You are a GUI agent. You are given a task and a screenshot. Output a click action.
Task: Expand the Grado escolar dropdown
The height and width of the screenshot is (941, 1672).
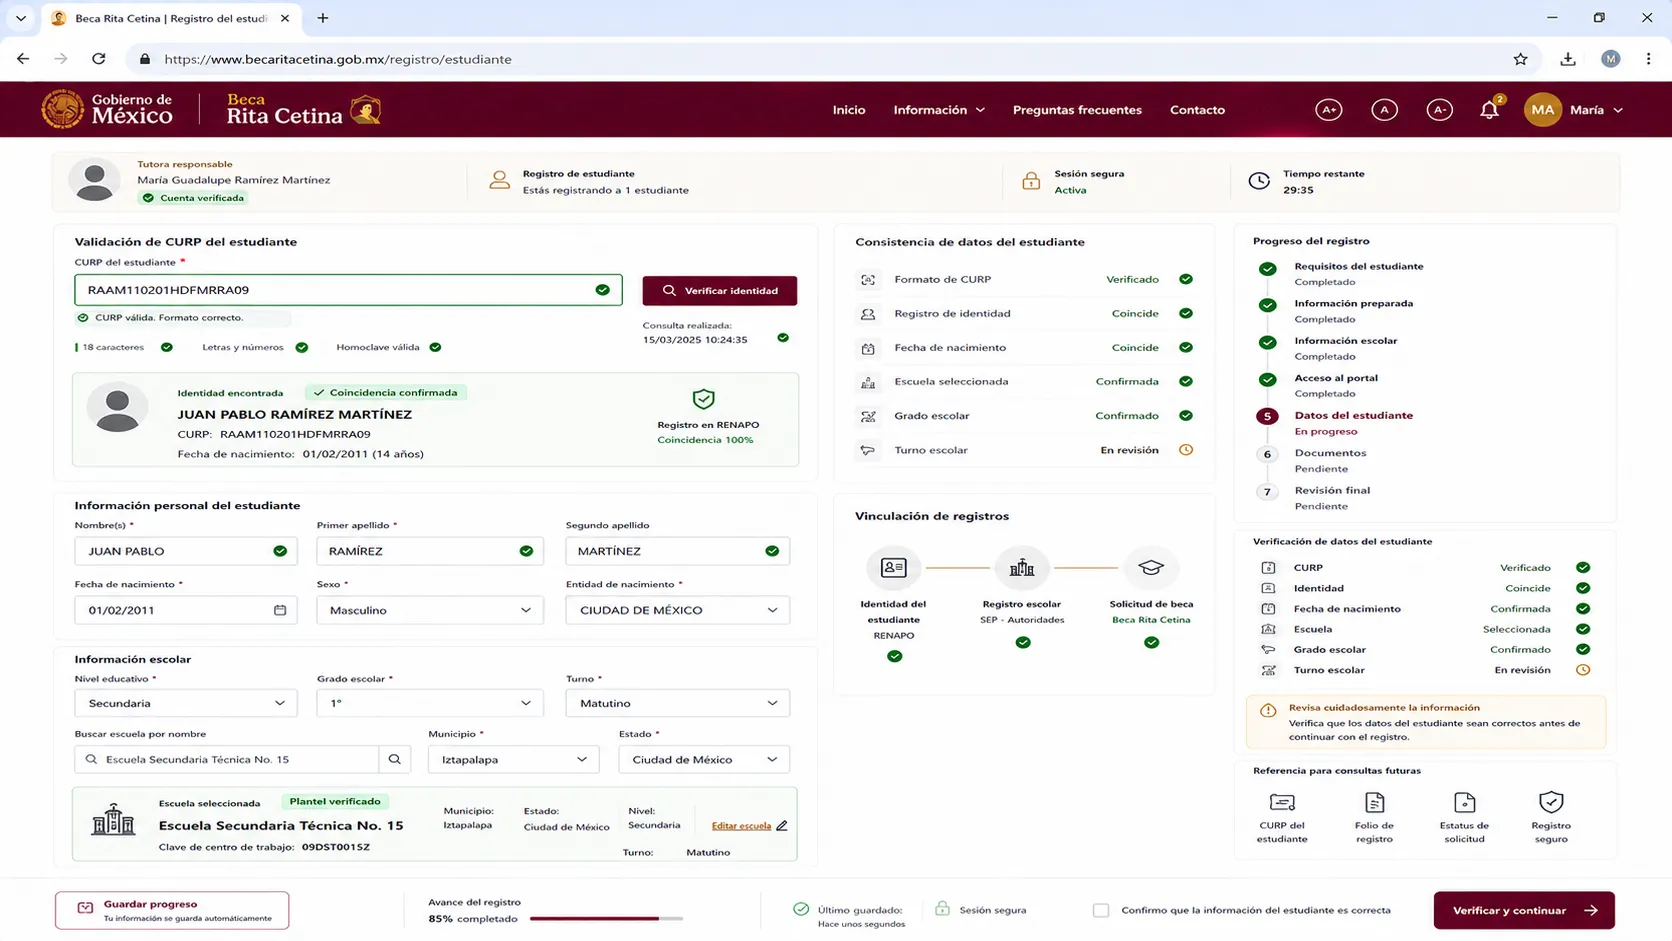click(430, 703)
